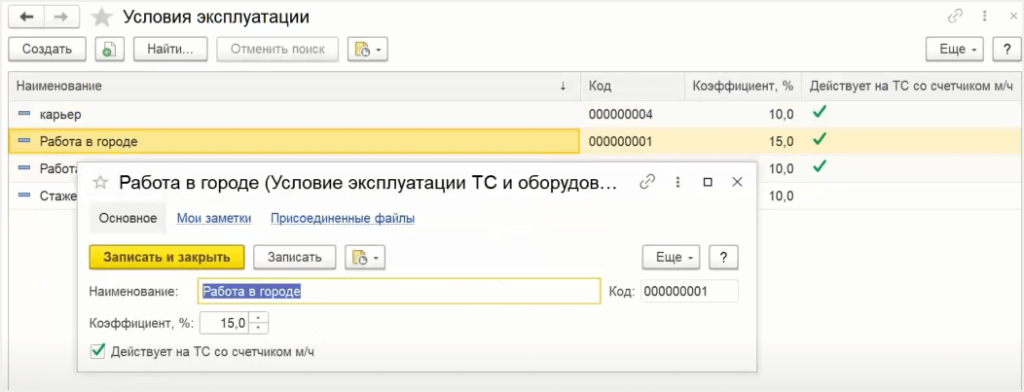The image size is (1024, 392).
Task: Close the Работа в городе dialog
Action: [737, 182]
